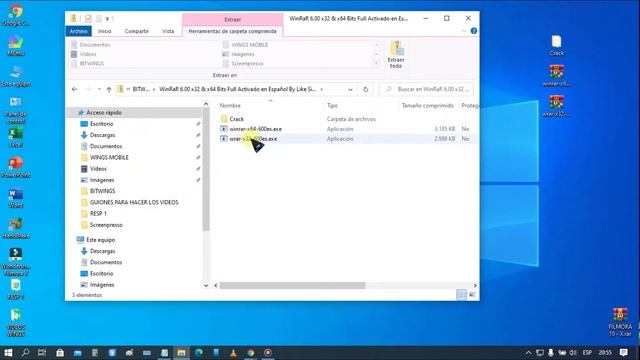Viewport: 640px width, 360px height.
Task: Click the Buscar en WinRaR search field
Action: coord(427,89)
